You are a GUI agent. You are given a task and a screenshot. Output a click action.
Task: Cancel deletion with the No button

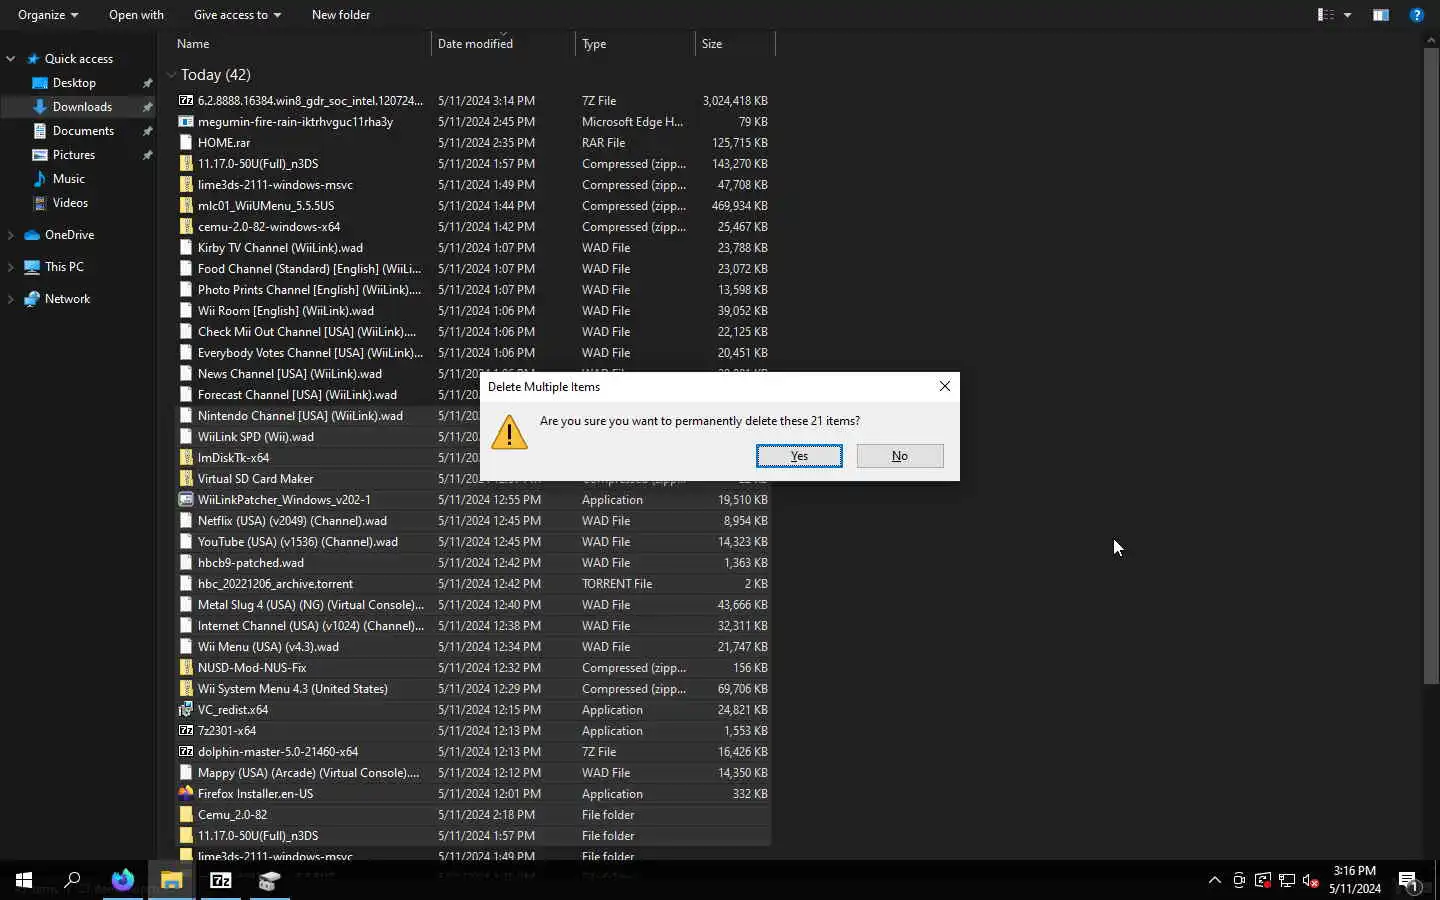[x=900, y=456]
